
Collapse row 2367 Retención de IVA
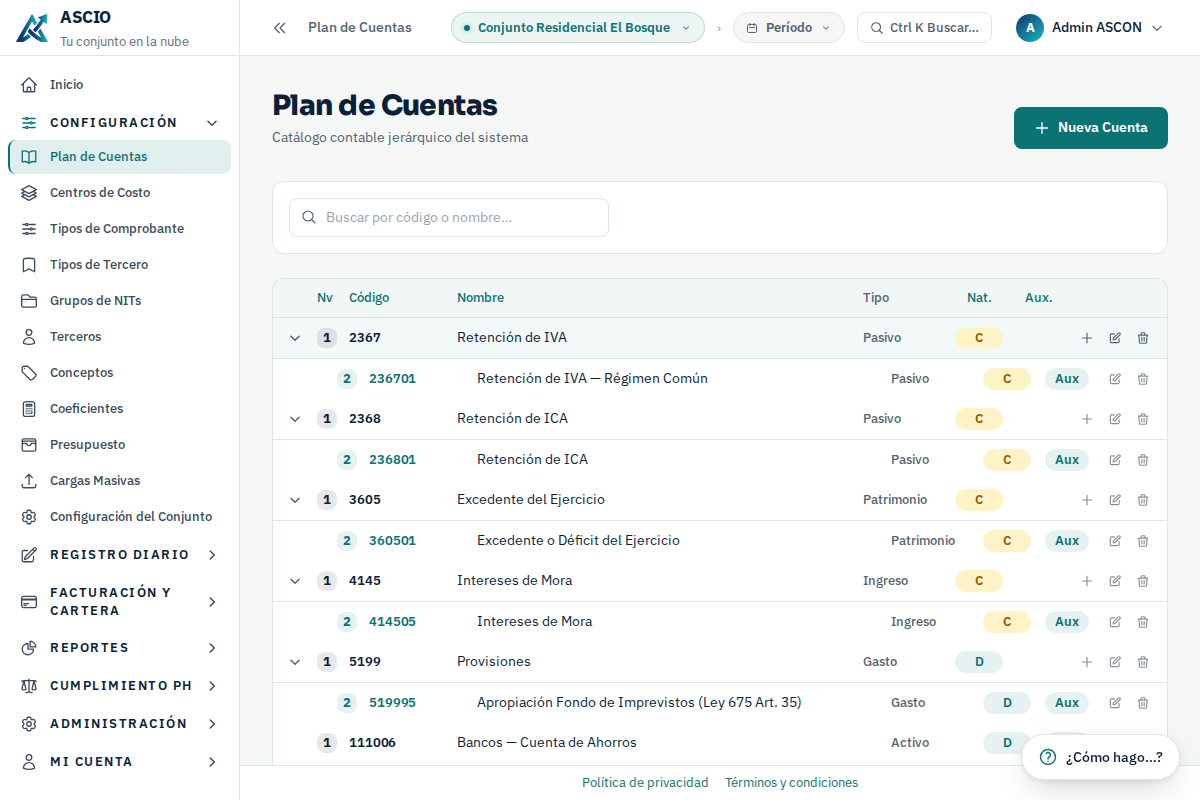[295, 338]
